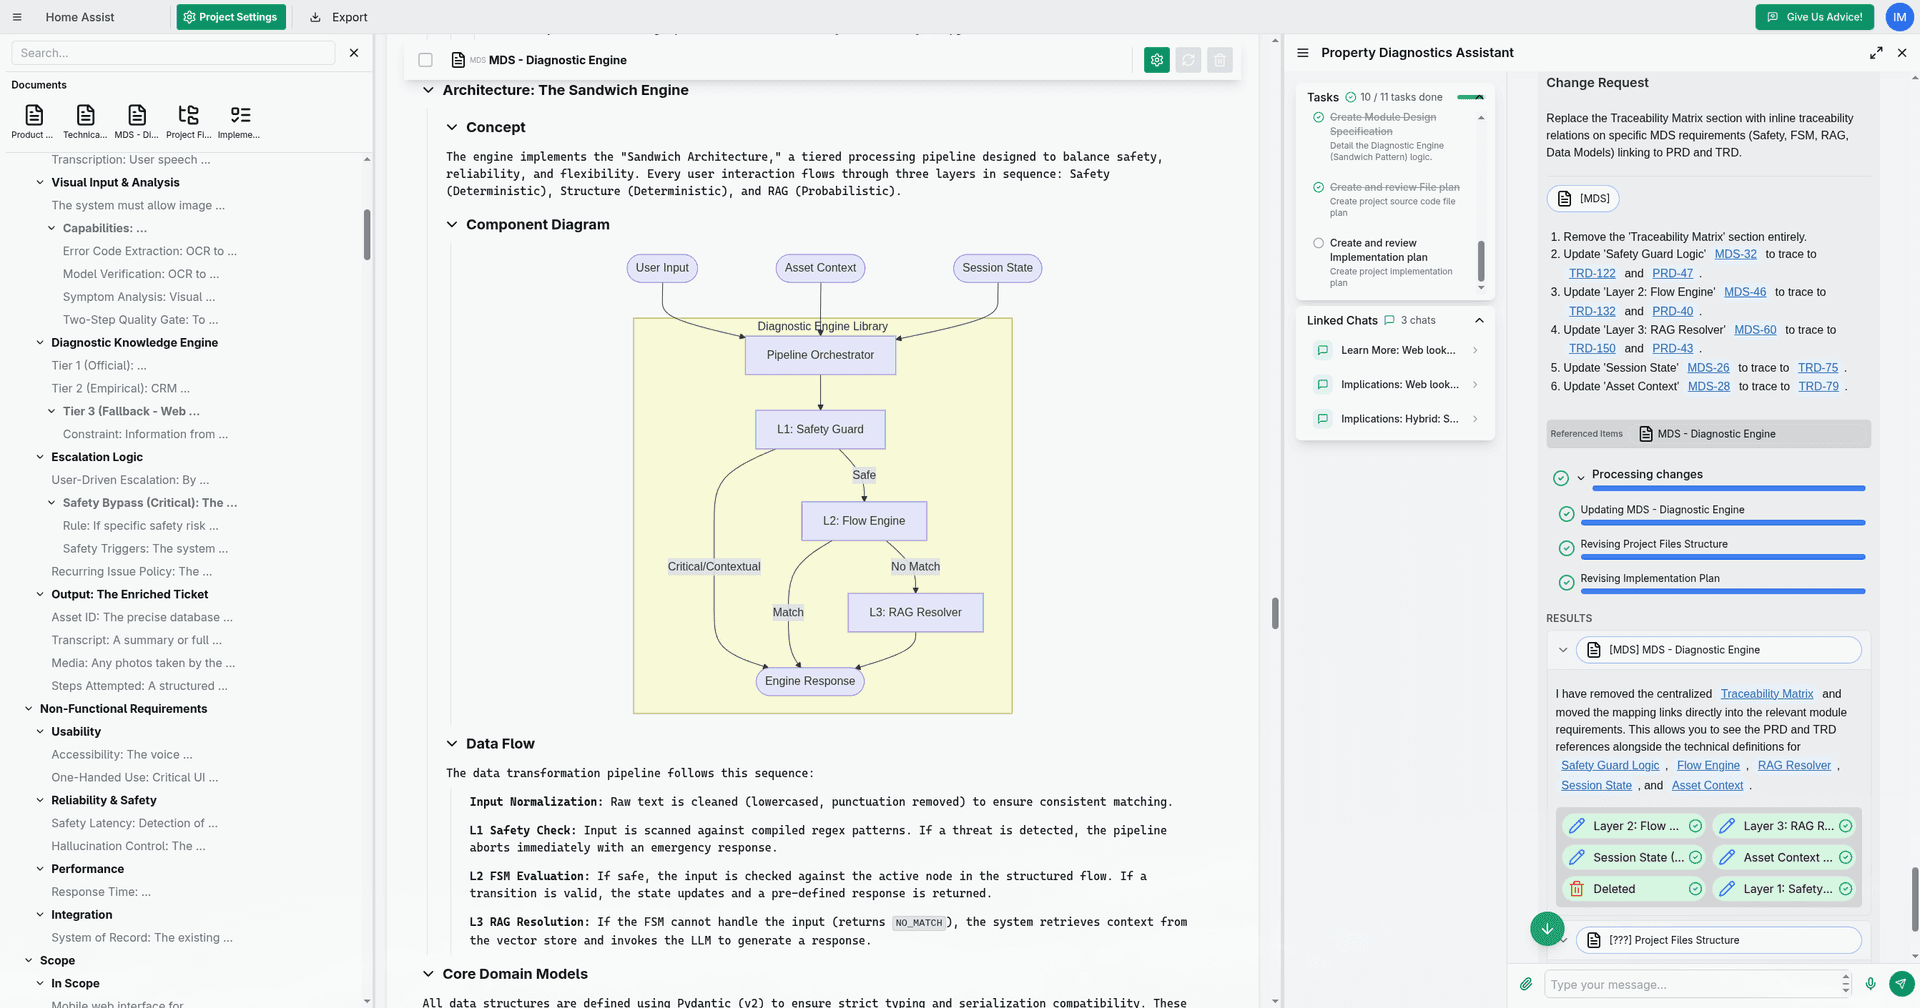Click the refresh icon in document header
Screen dimensions: 1920x1008
1188,60
